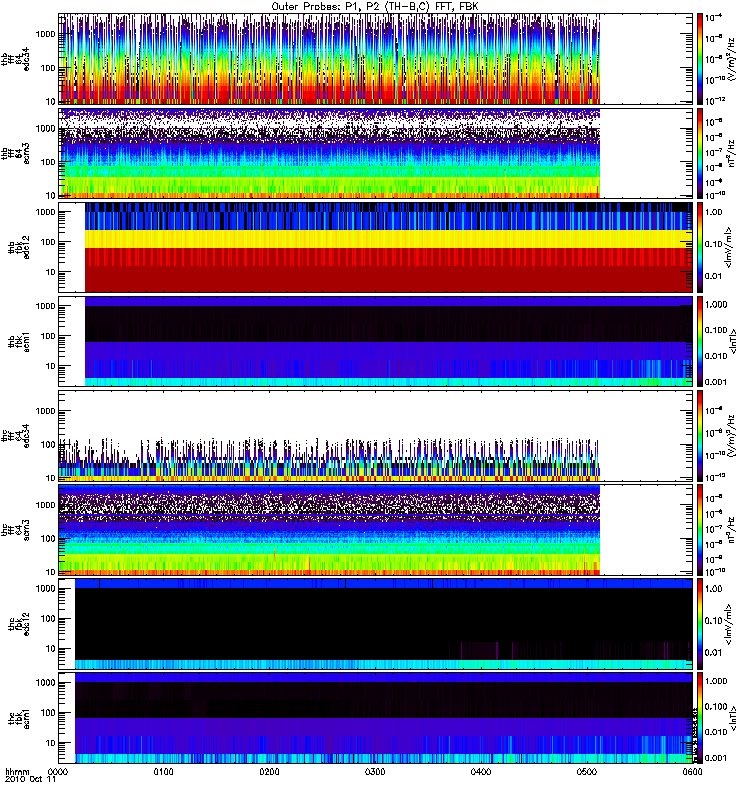This screenshot has height=800, width=750.
Task: Click the color bar beside thc fff scm3 panel
Action: (x=700, y=530)
